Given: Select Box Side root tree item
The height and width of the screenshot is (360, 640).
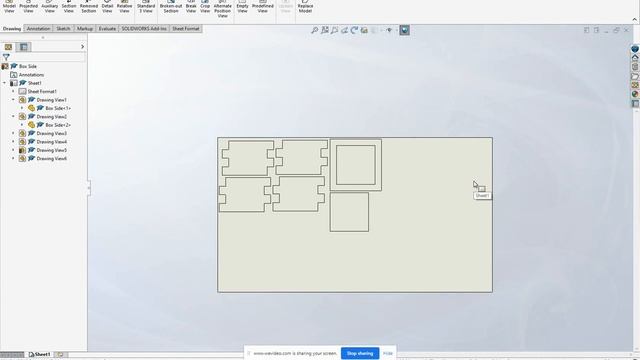Looking at the screenshot, I should (x=28, y=66).
